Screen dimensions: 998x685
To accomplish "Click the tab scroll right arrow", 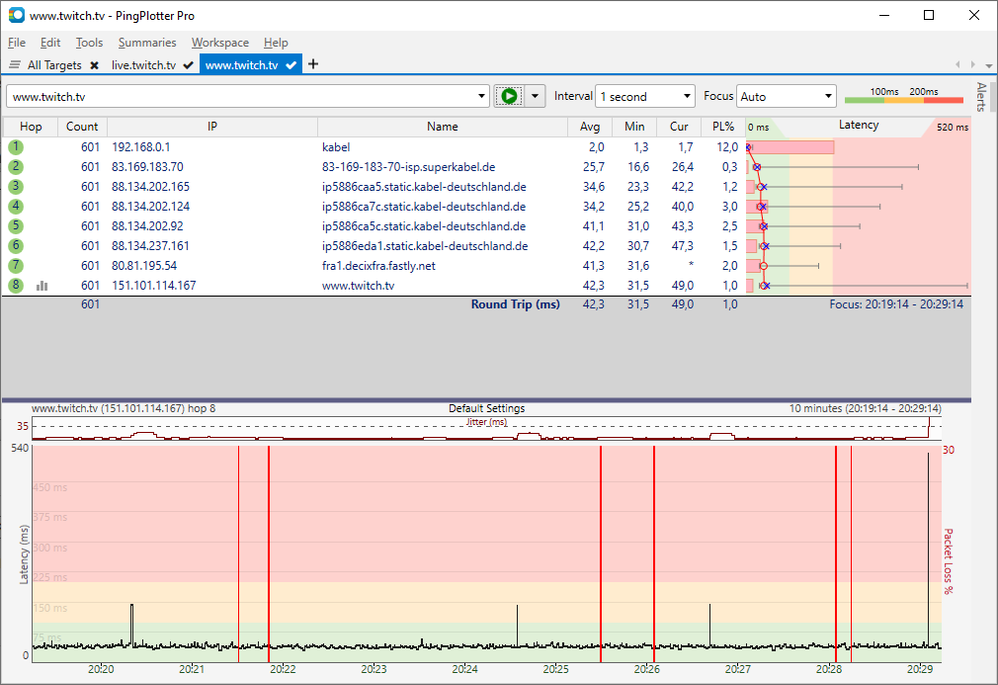I will tap(973, 64).
